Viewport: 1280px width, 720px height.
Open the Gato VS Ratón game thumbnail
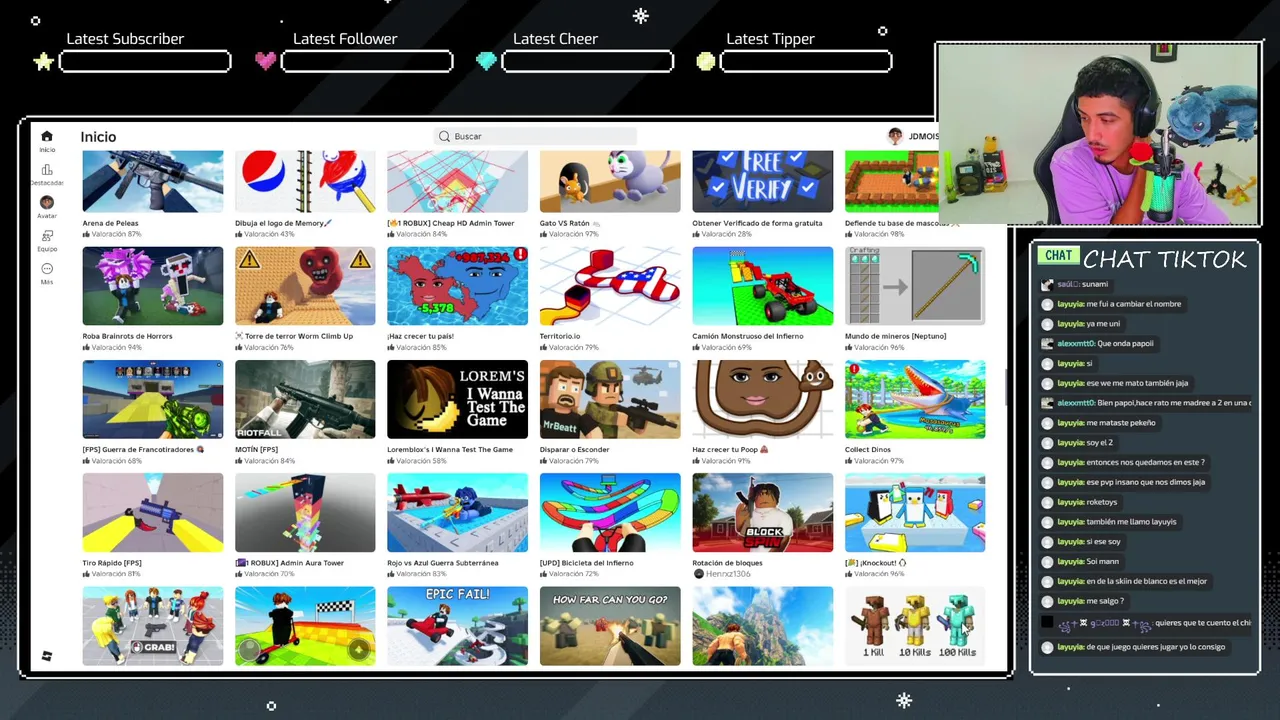point(610,181)
